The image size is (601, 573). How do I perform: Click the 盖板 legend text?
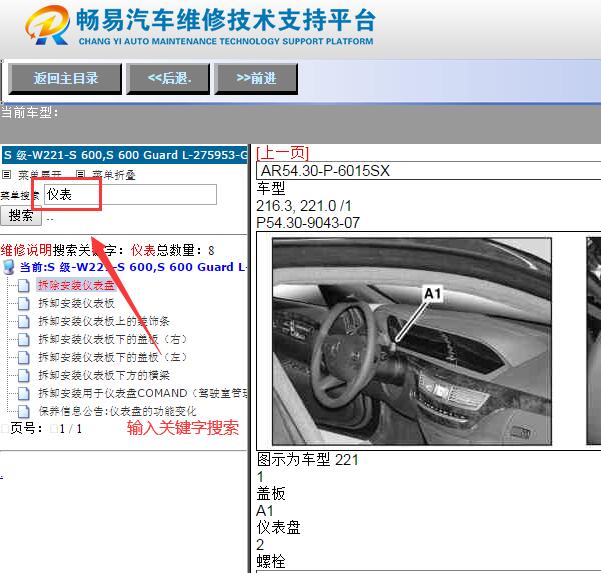pyautogui.click(x=271, y=494)
